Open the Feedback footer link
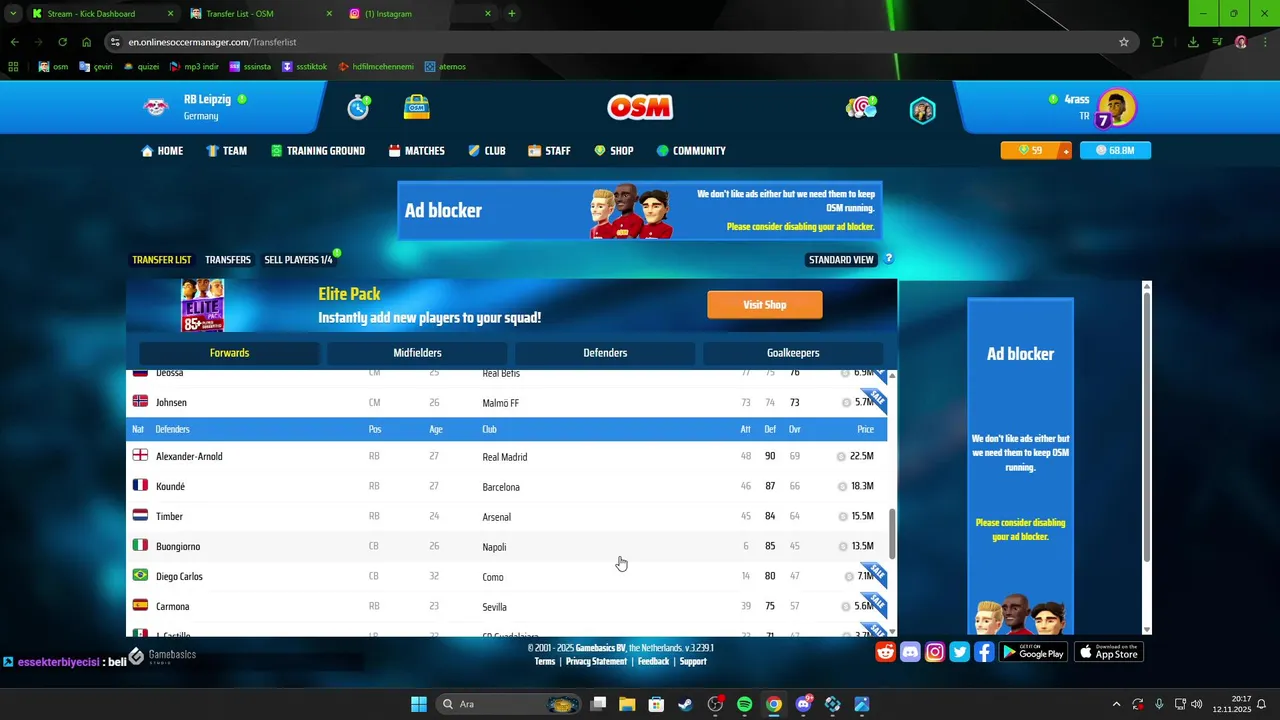Image resolution: width=1280 pixels, height=720 pixels. tap(653, 662)
